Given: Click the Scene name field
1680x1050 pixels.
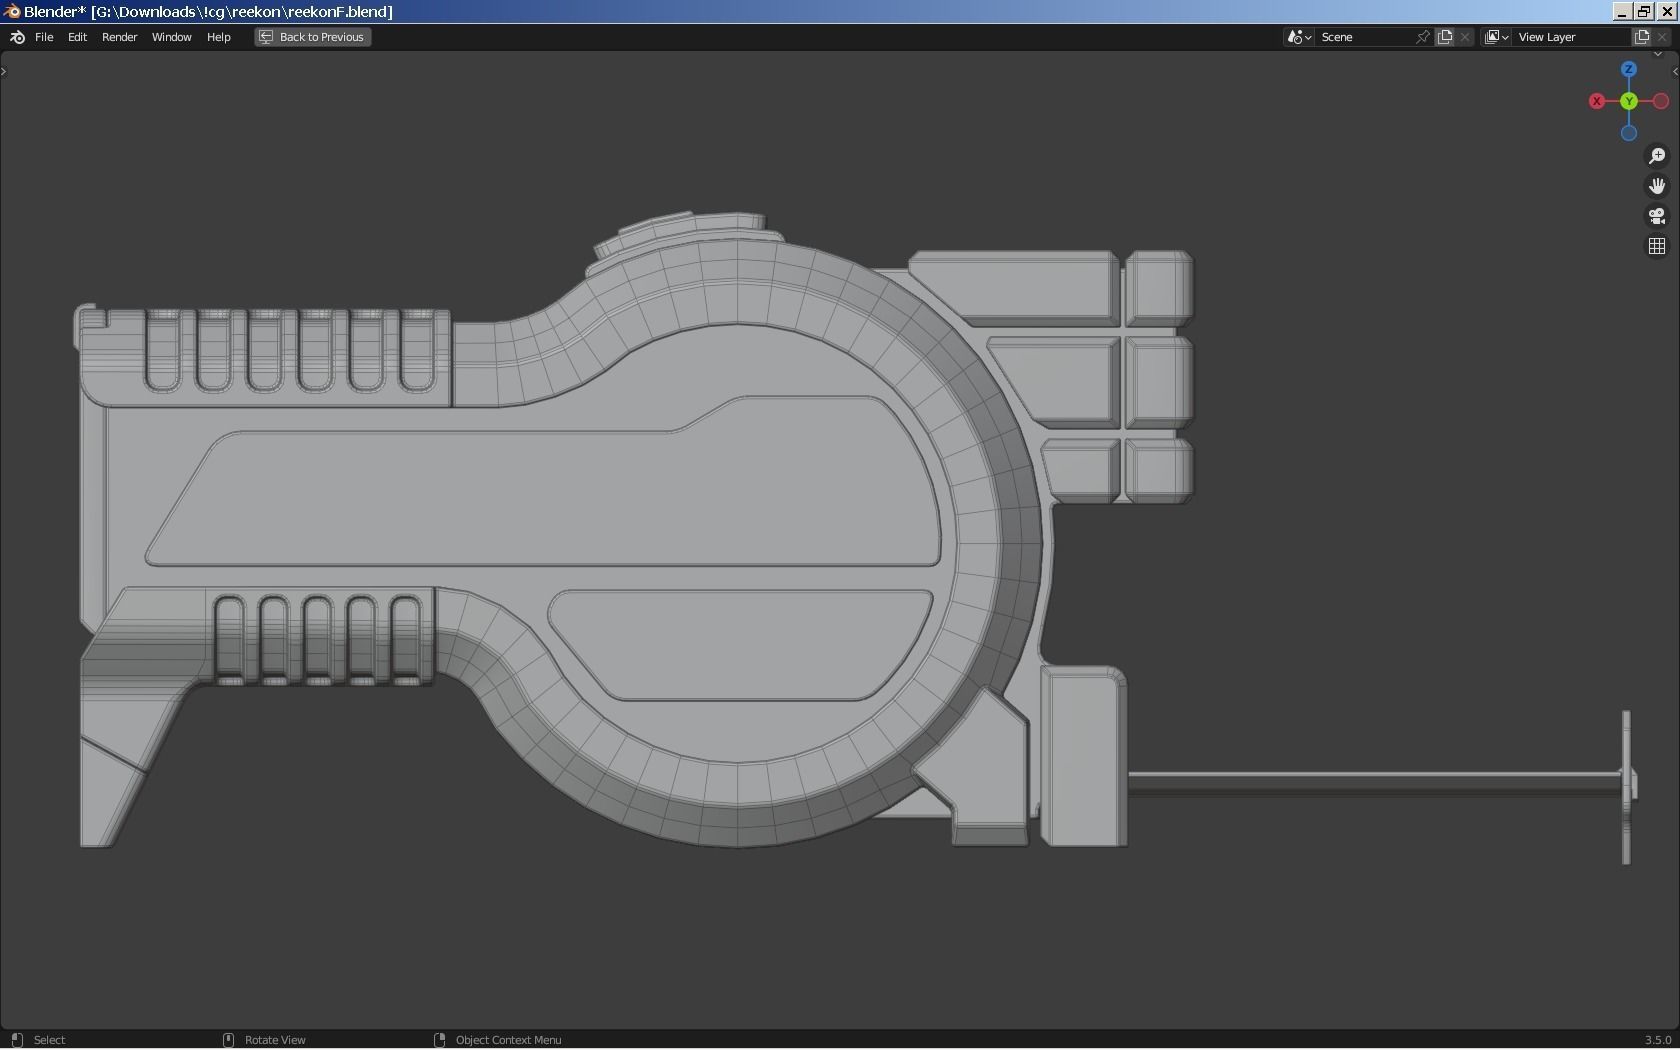Looking at the screenshot, I should pyautogui.click(x=1365, y=37).
